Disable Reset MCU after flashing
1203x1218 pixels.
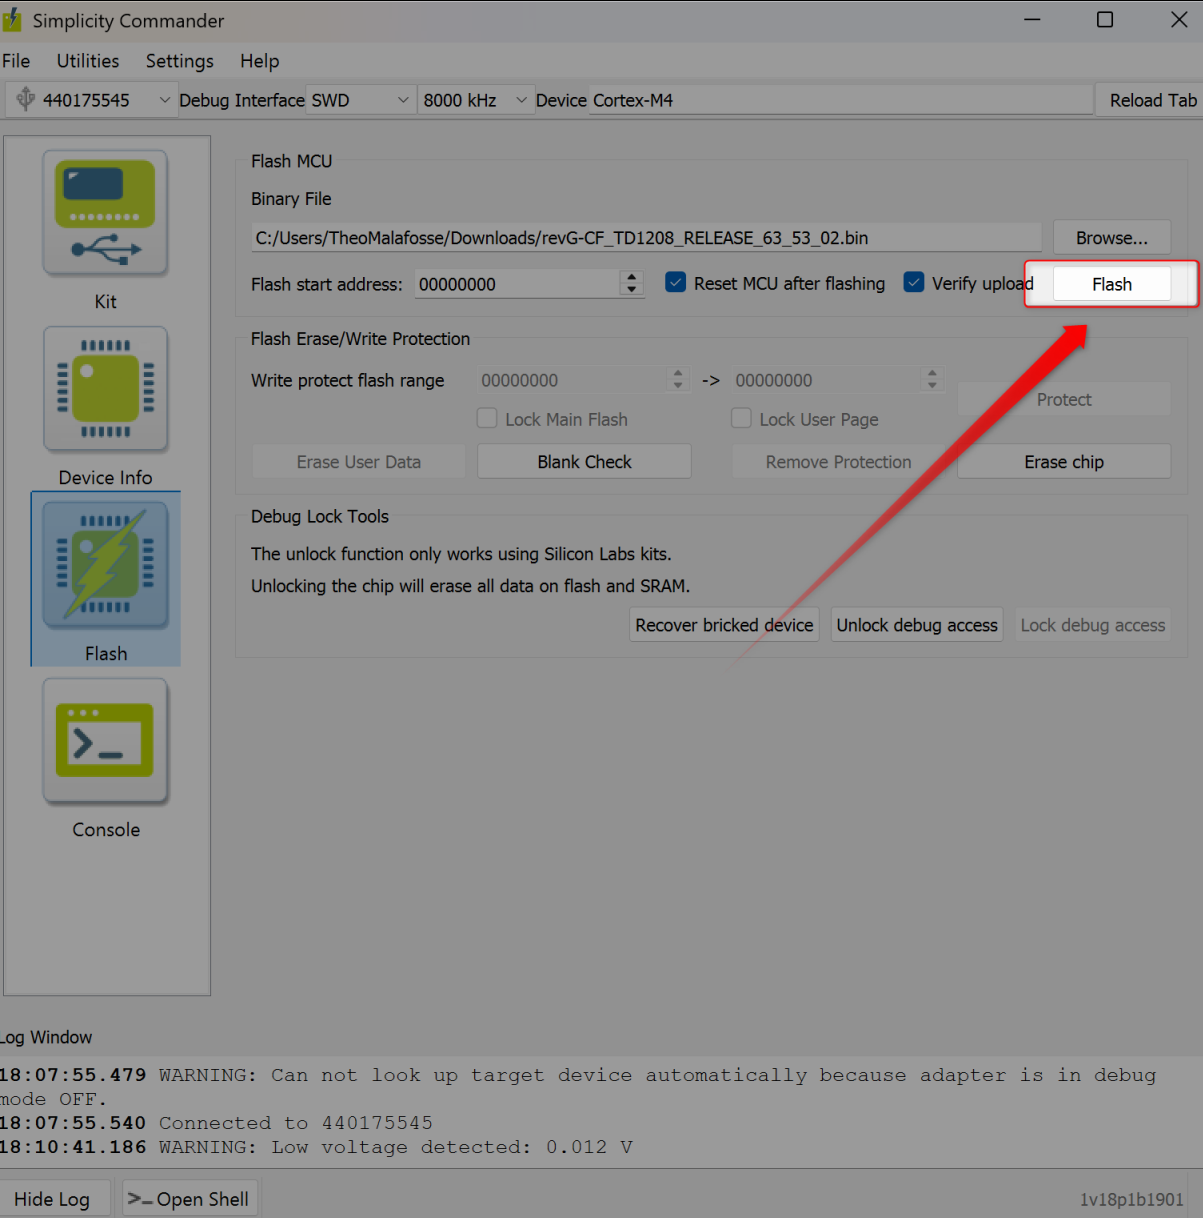(676, 283)
